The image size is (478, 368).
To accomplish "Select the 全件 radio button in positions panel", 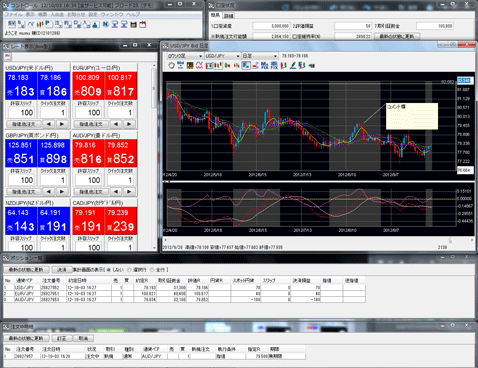I will point(152,270).
